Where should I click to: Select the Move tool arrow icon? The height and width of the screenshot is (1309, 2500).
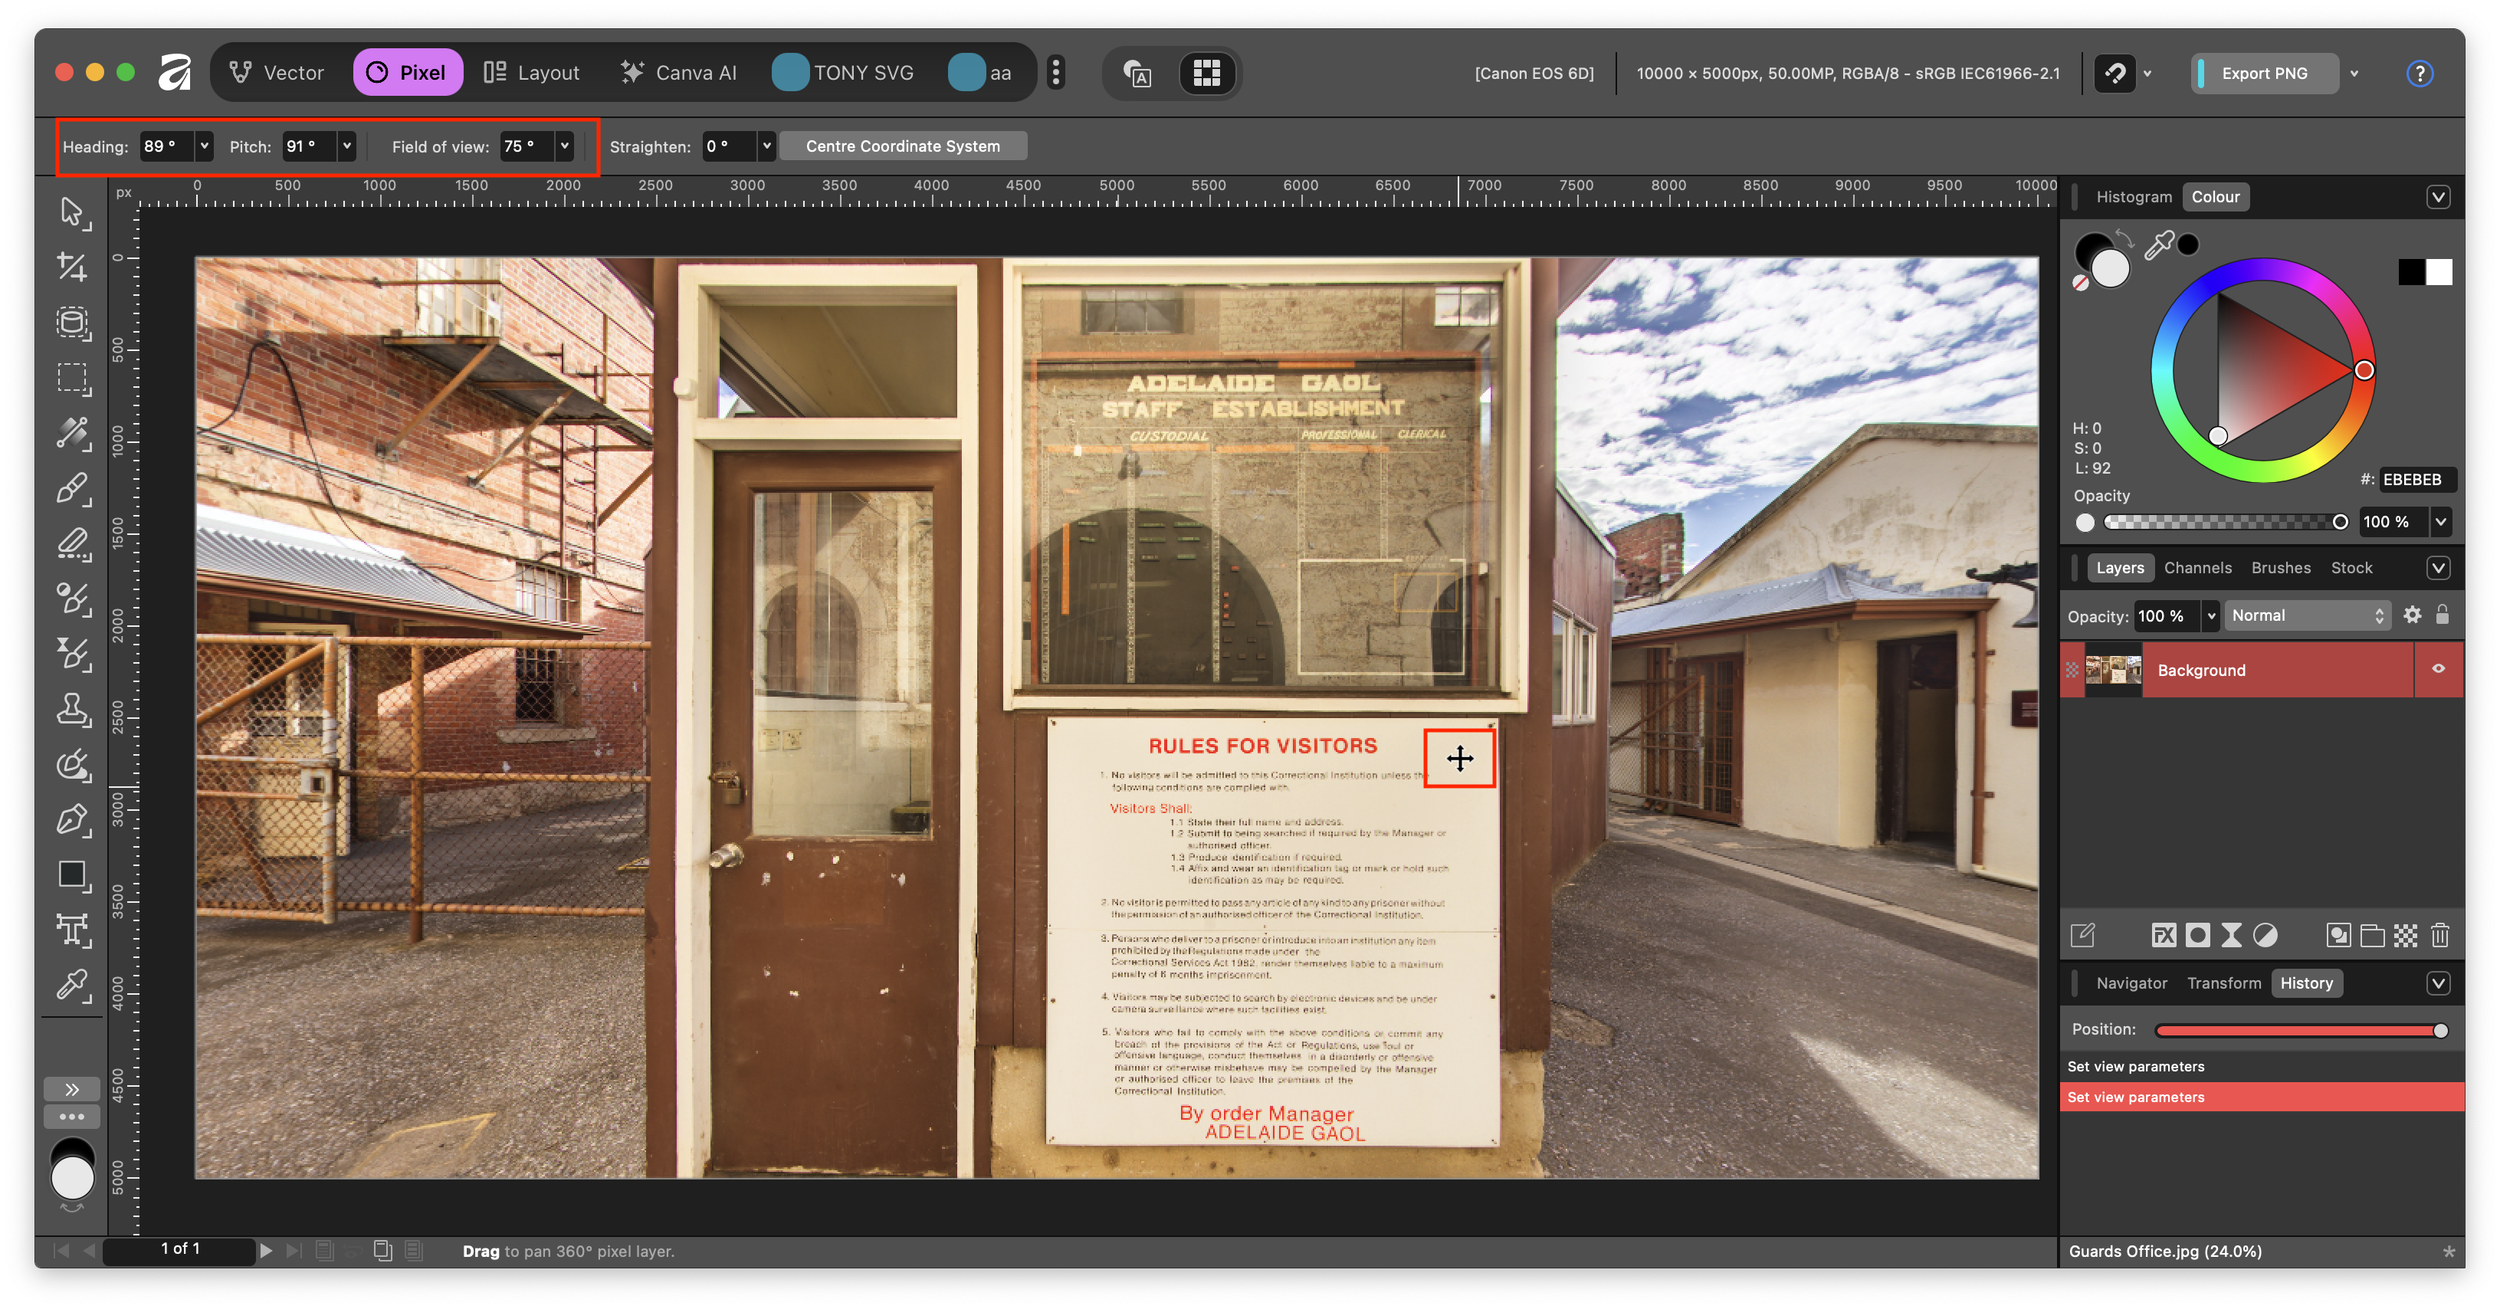pos(72,212)
